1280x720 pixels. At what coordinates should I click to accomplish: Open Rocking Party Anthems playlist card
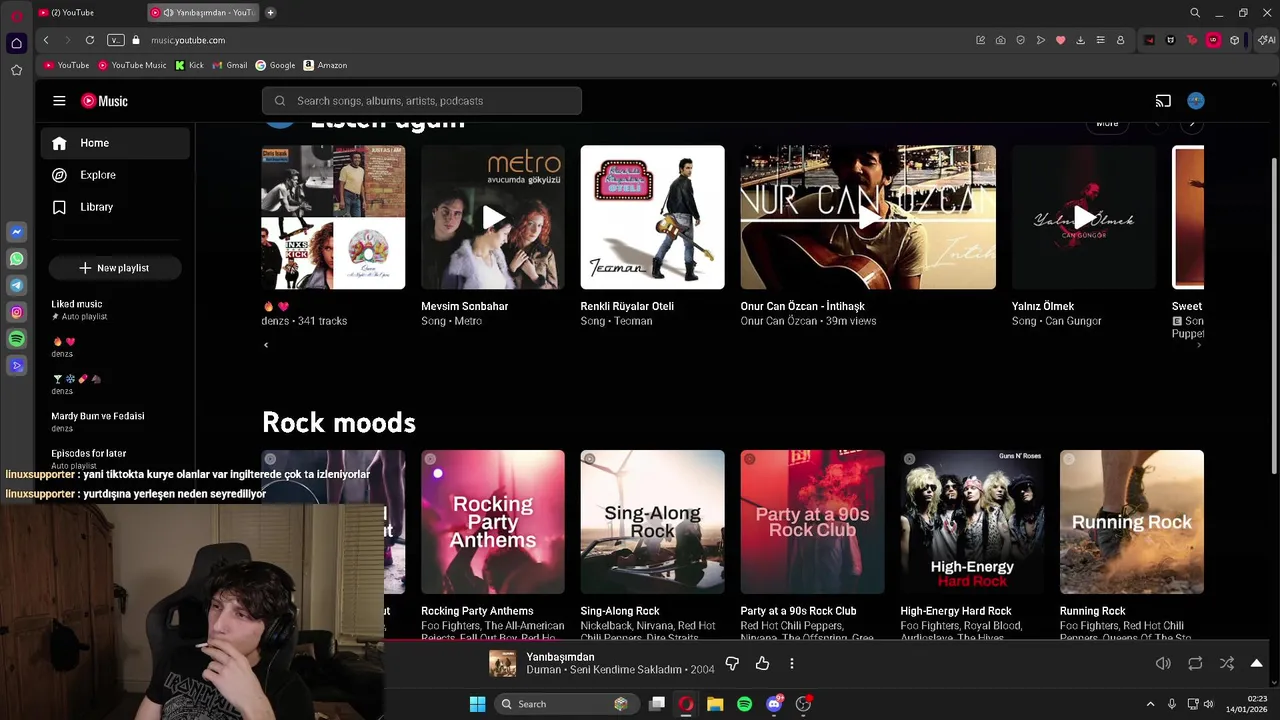pos(493,522)
